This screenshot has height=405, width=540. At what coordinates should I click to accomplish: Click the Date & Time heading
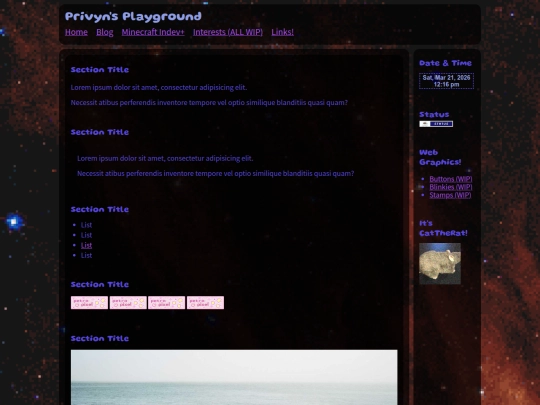[x=445, y=63]
